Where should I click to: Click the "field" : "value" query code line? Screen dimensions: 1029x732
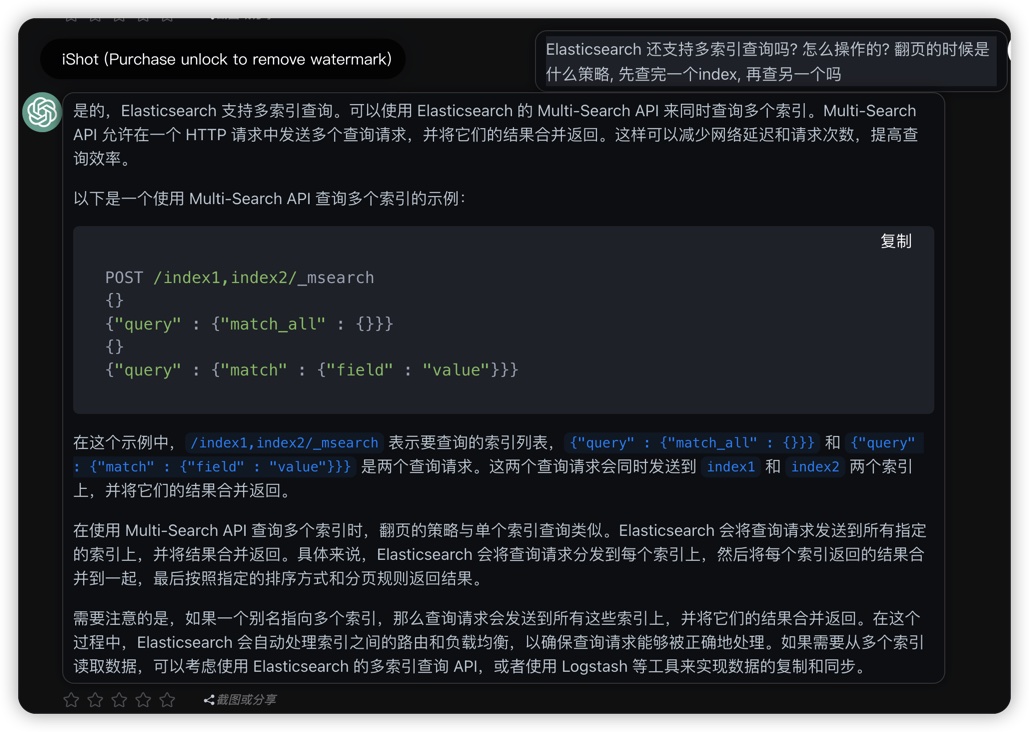(311, 370)
